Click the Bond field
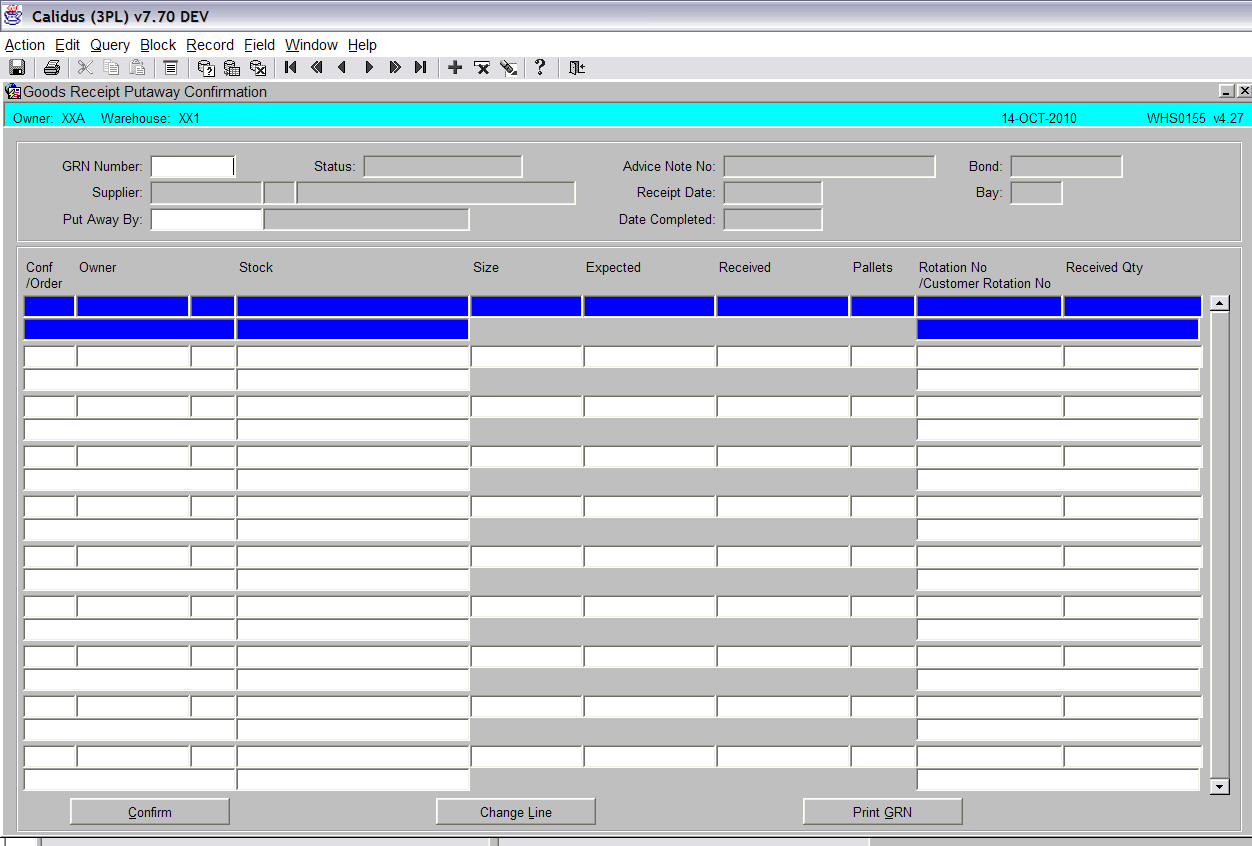This screenshot has height=846, width=1252. coord(1066,167)
